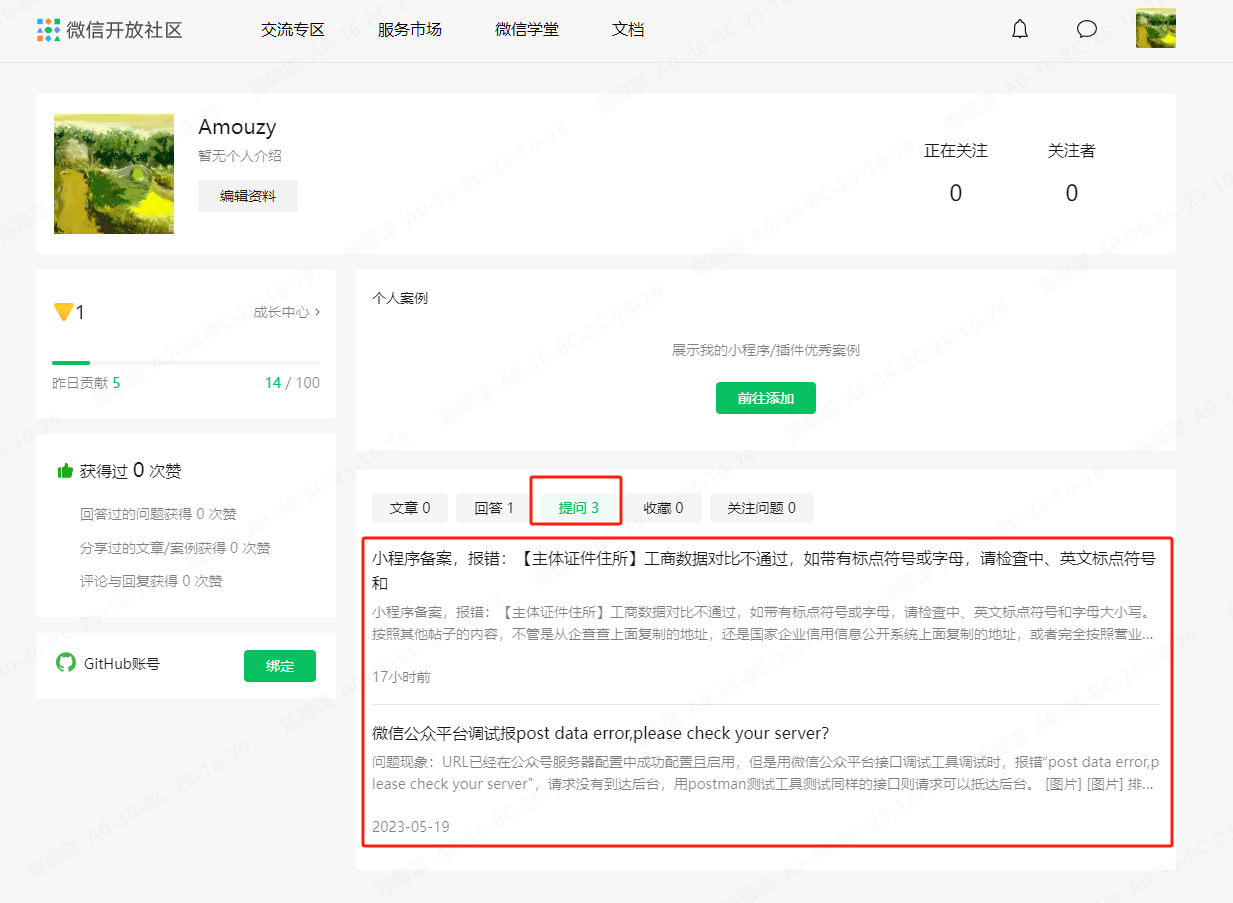
Task: Click the 微信开放社区 site title
Action: tap(124, 29)
